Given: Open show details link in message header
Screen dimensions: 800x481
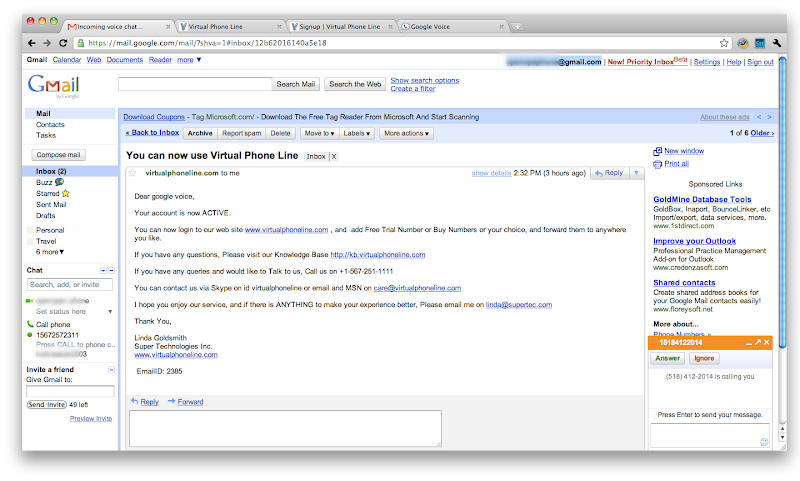Looking at the screenshot, I should click(x=491, y=173).
